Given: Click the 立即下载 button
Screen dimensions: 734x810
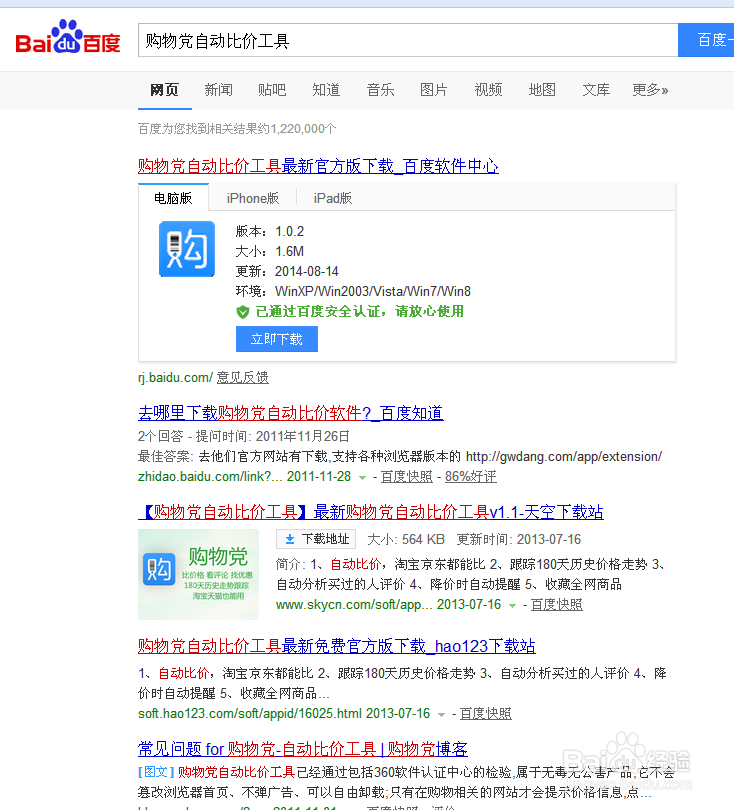Looking at the screenshot, I should point(277,339).
